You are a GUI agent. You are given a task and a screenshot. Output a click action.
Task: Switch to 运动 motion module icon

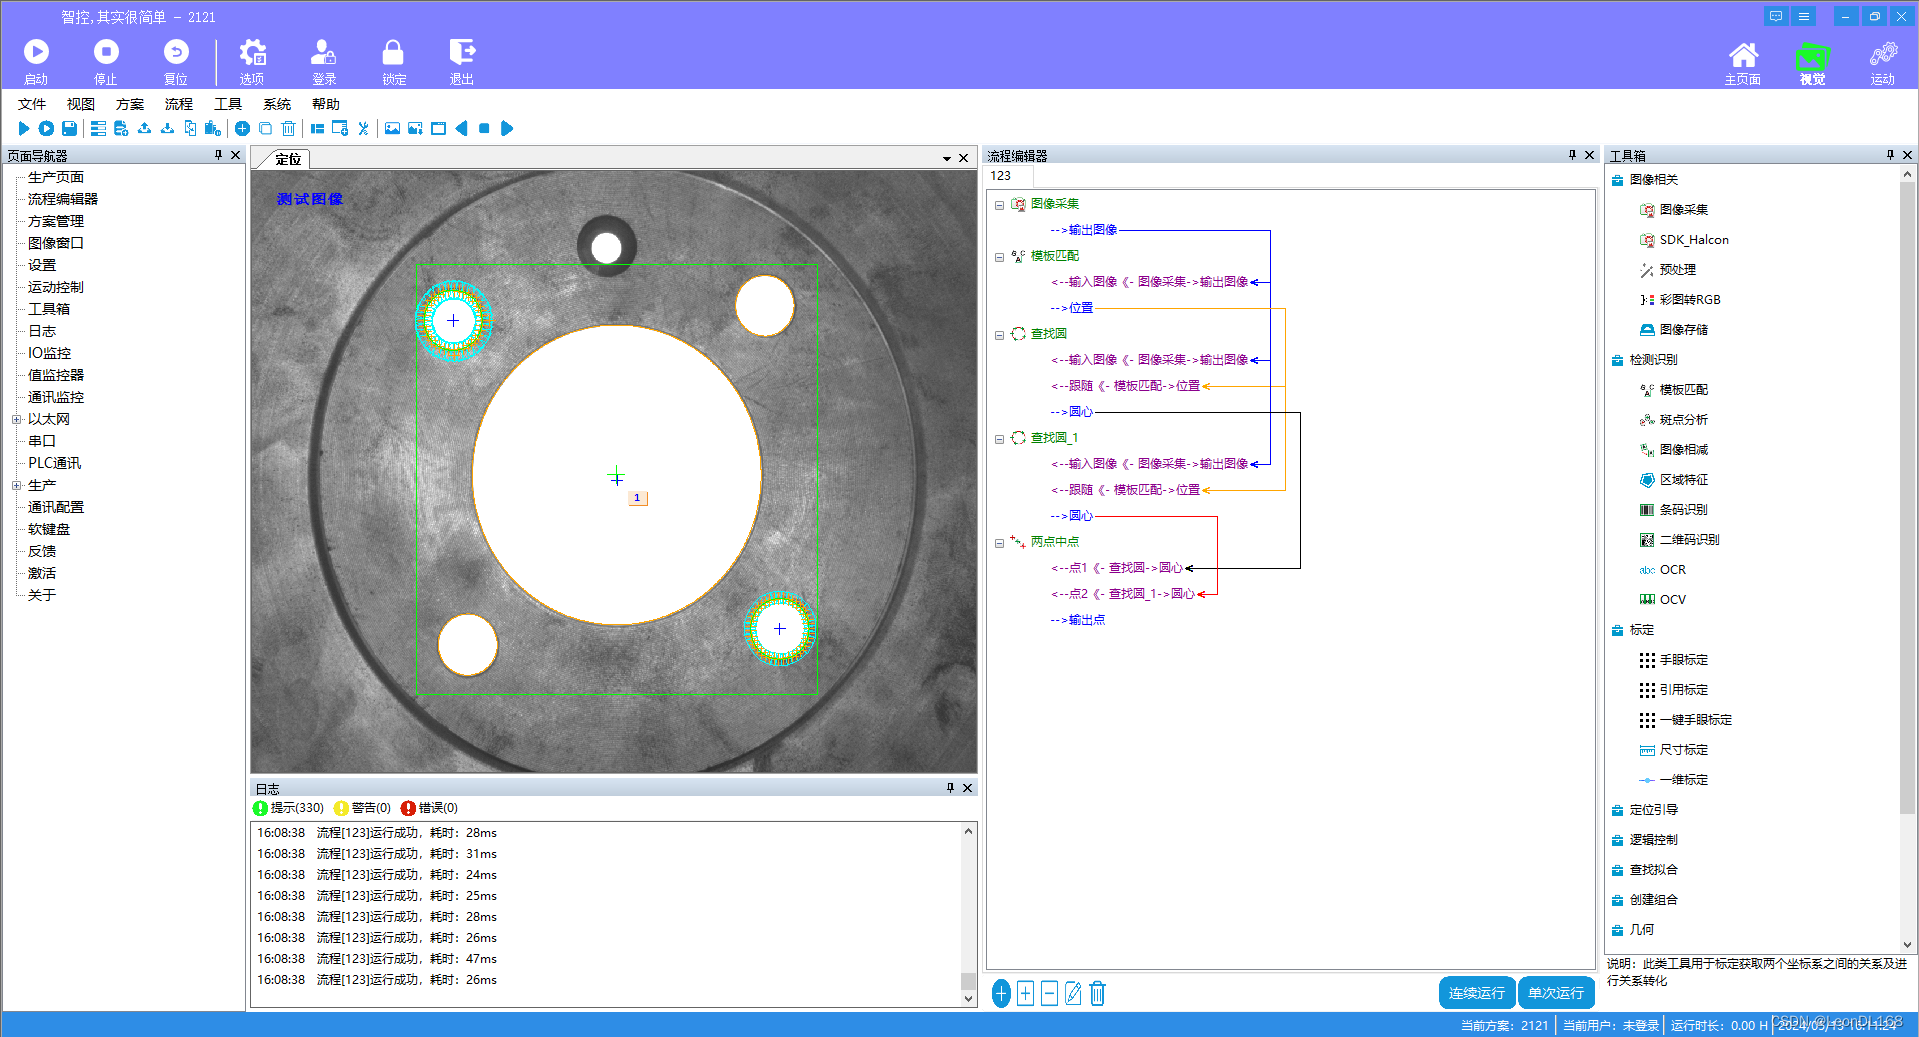pos(1883,63)
